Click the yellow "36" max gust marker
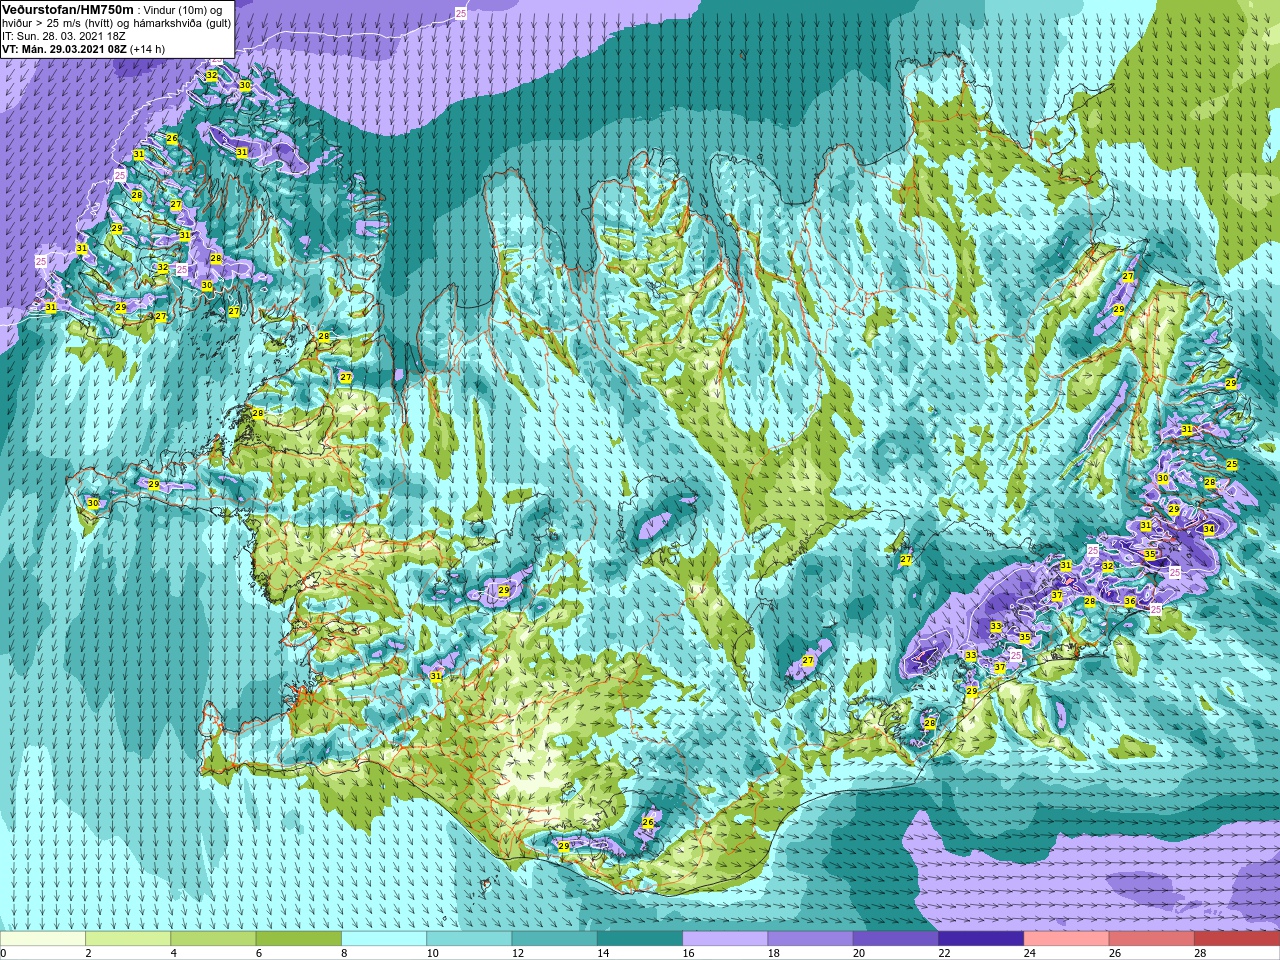 click(1130, 601)
